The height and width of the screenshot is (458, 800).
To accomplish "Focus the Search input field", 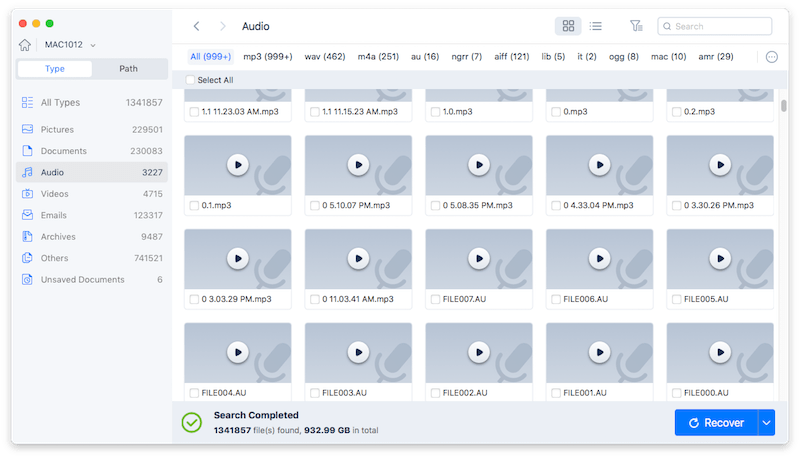I will click(714, 26).
